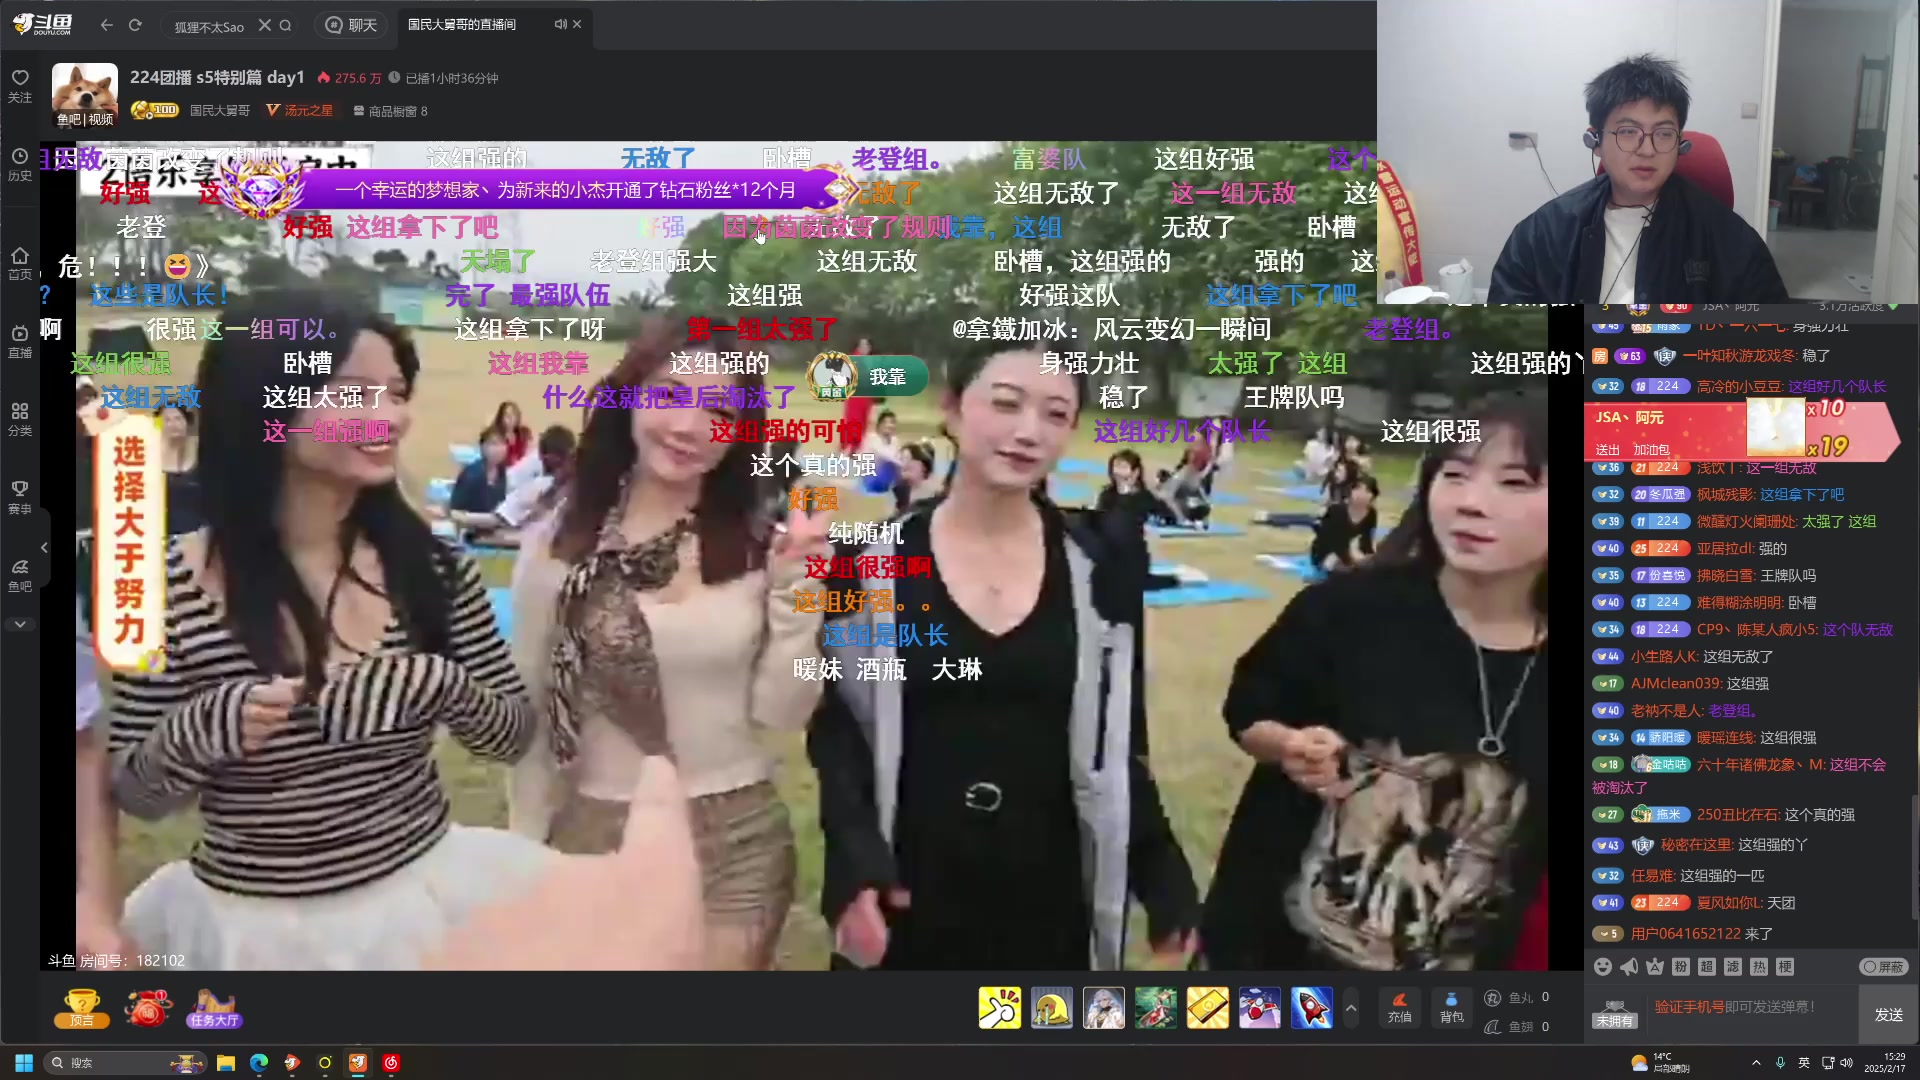Select the rocket gift icon
Image resolution: width=1920 pixels, height=1080 pixels.
1311,1007
